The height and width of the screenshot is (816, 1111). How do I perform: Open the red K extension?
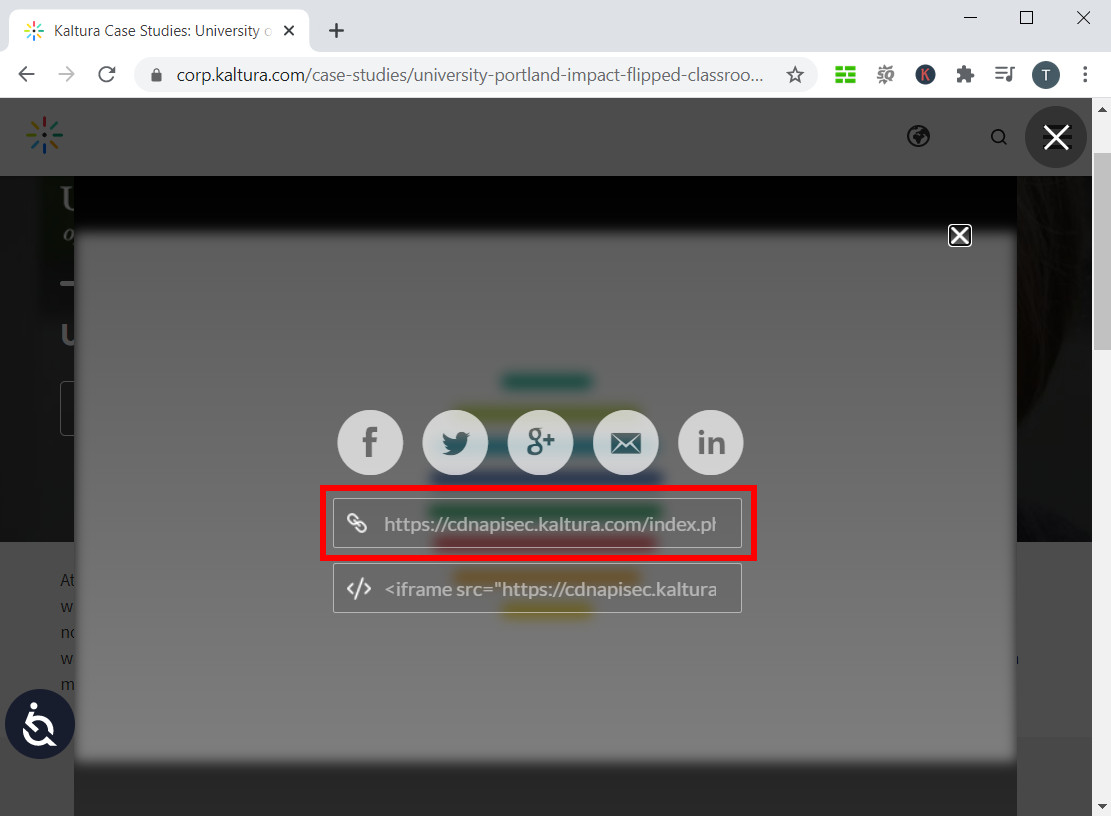[925, 74]
